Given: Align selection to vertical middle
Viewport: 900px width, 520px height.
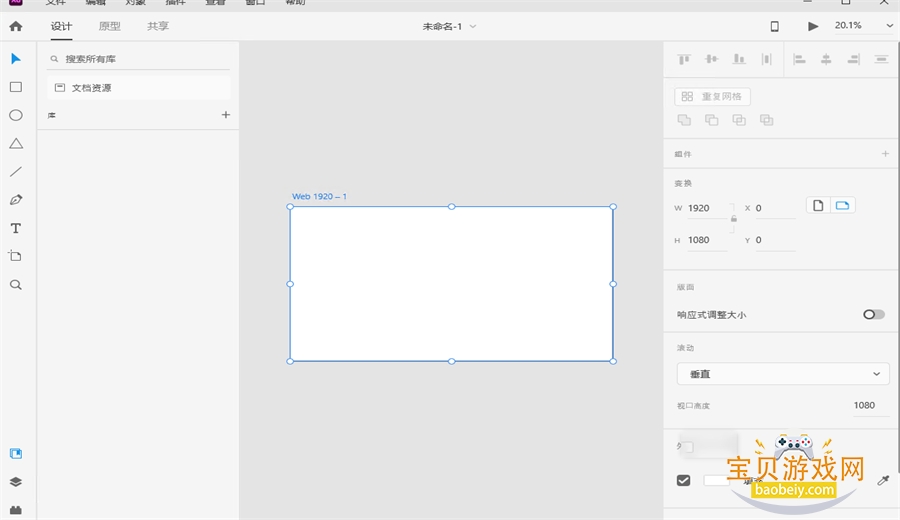Looking at the screenshot, I should click(711, 59).
